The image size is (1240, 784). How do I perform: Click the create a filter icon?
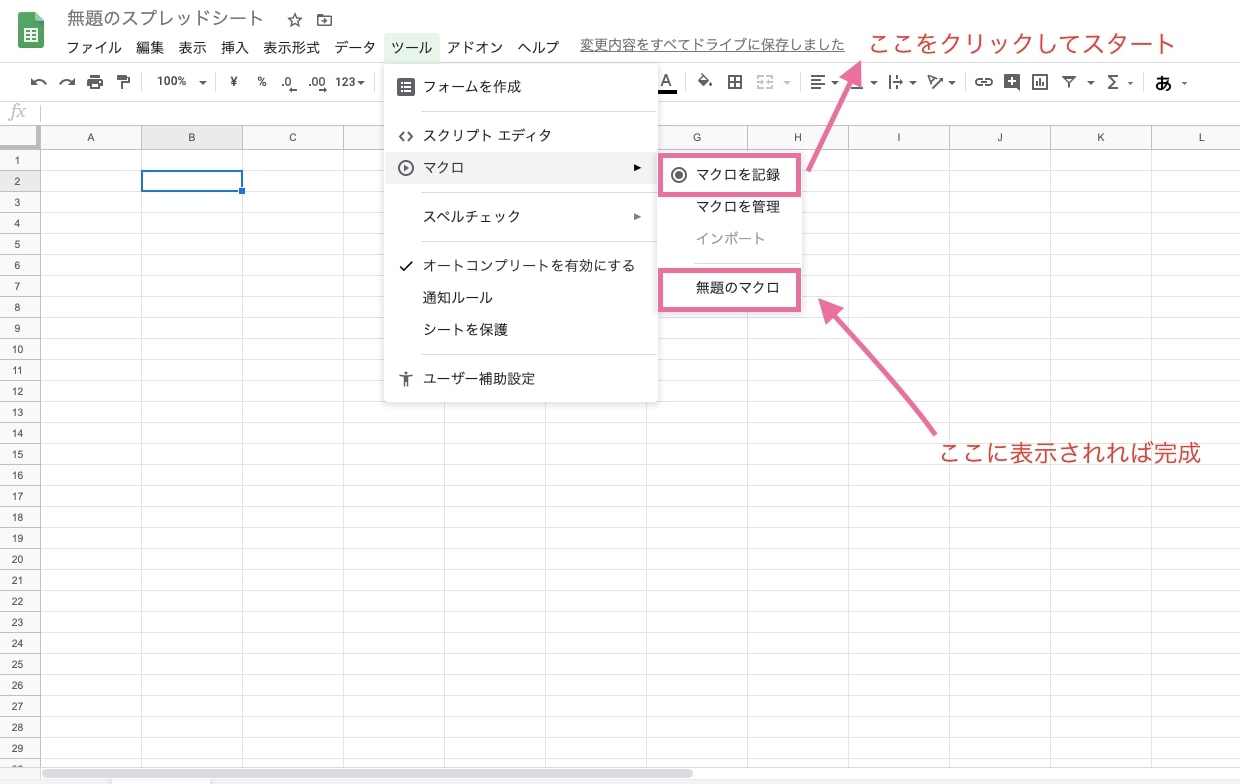click(x=1069, y=82)
